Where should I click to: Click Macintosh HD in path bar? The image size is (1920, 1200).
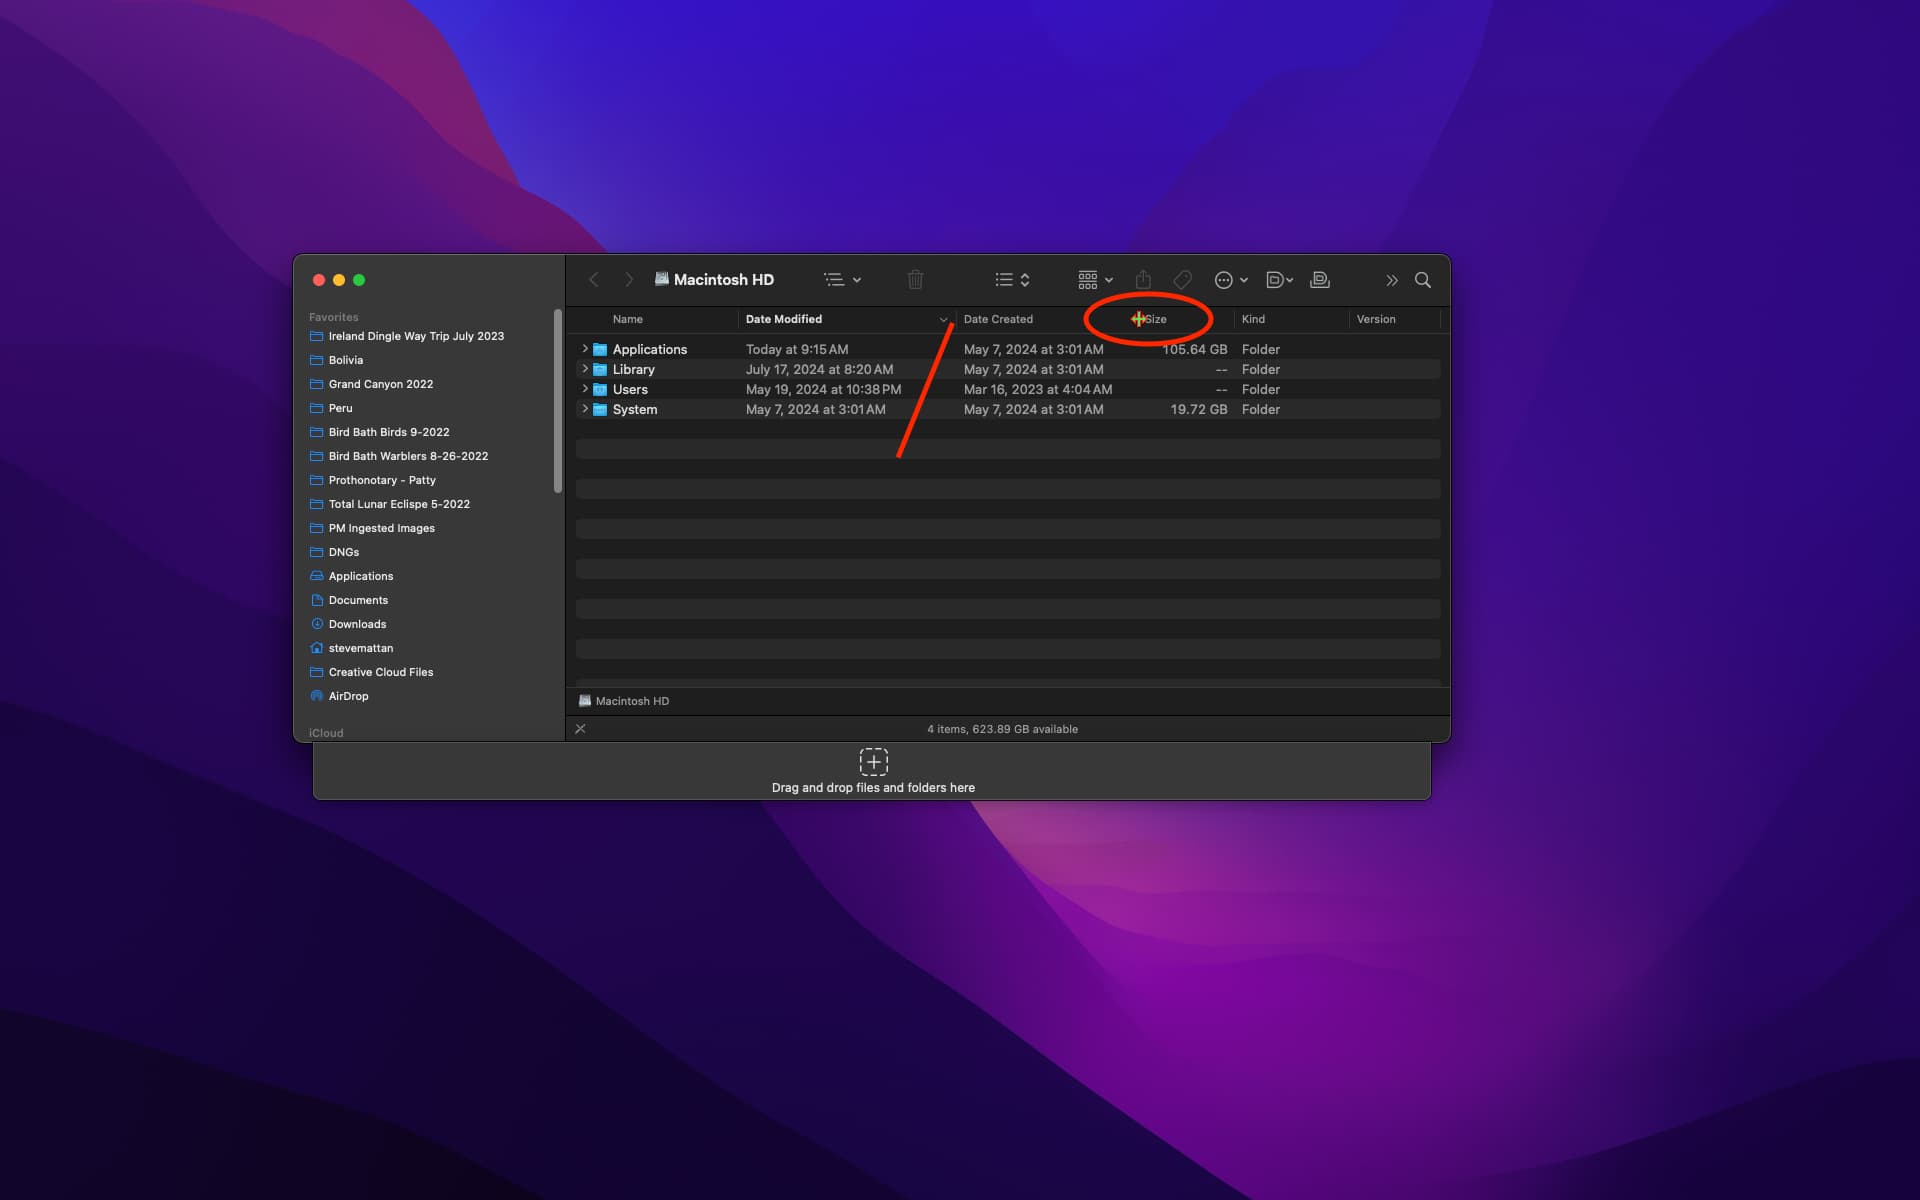[624, 701]
